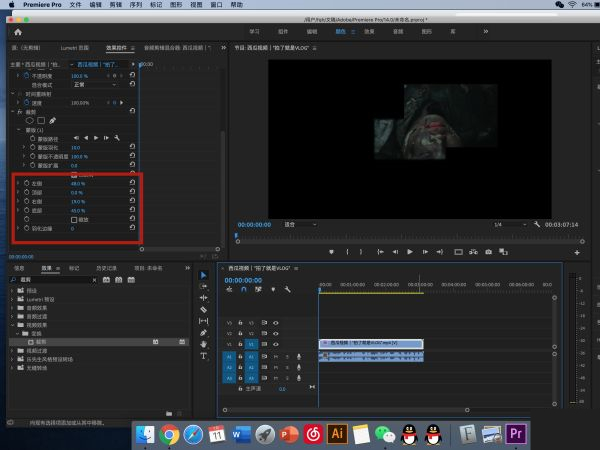Switch to the History panel tab
This screenshot has width=600, height=450.
[x=106, y=268]
